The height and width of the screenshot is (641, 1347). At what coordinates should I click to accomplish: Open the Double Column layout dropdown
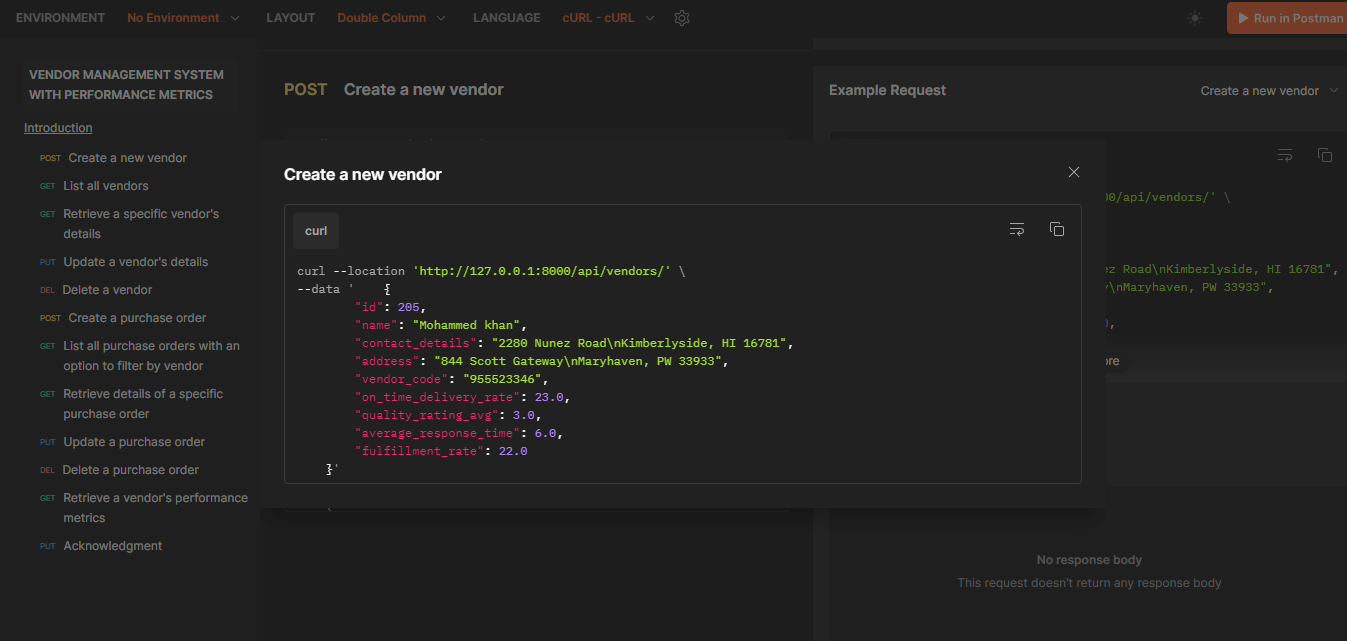[392, 18]
